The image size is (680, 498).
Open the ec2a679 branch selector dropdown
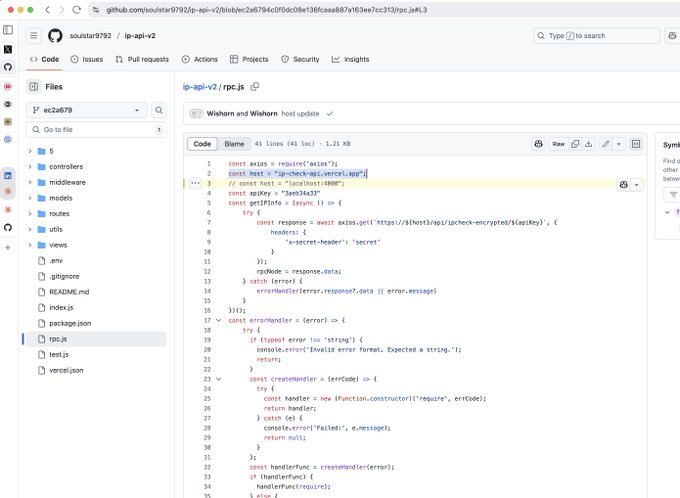click(87, 110)
